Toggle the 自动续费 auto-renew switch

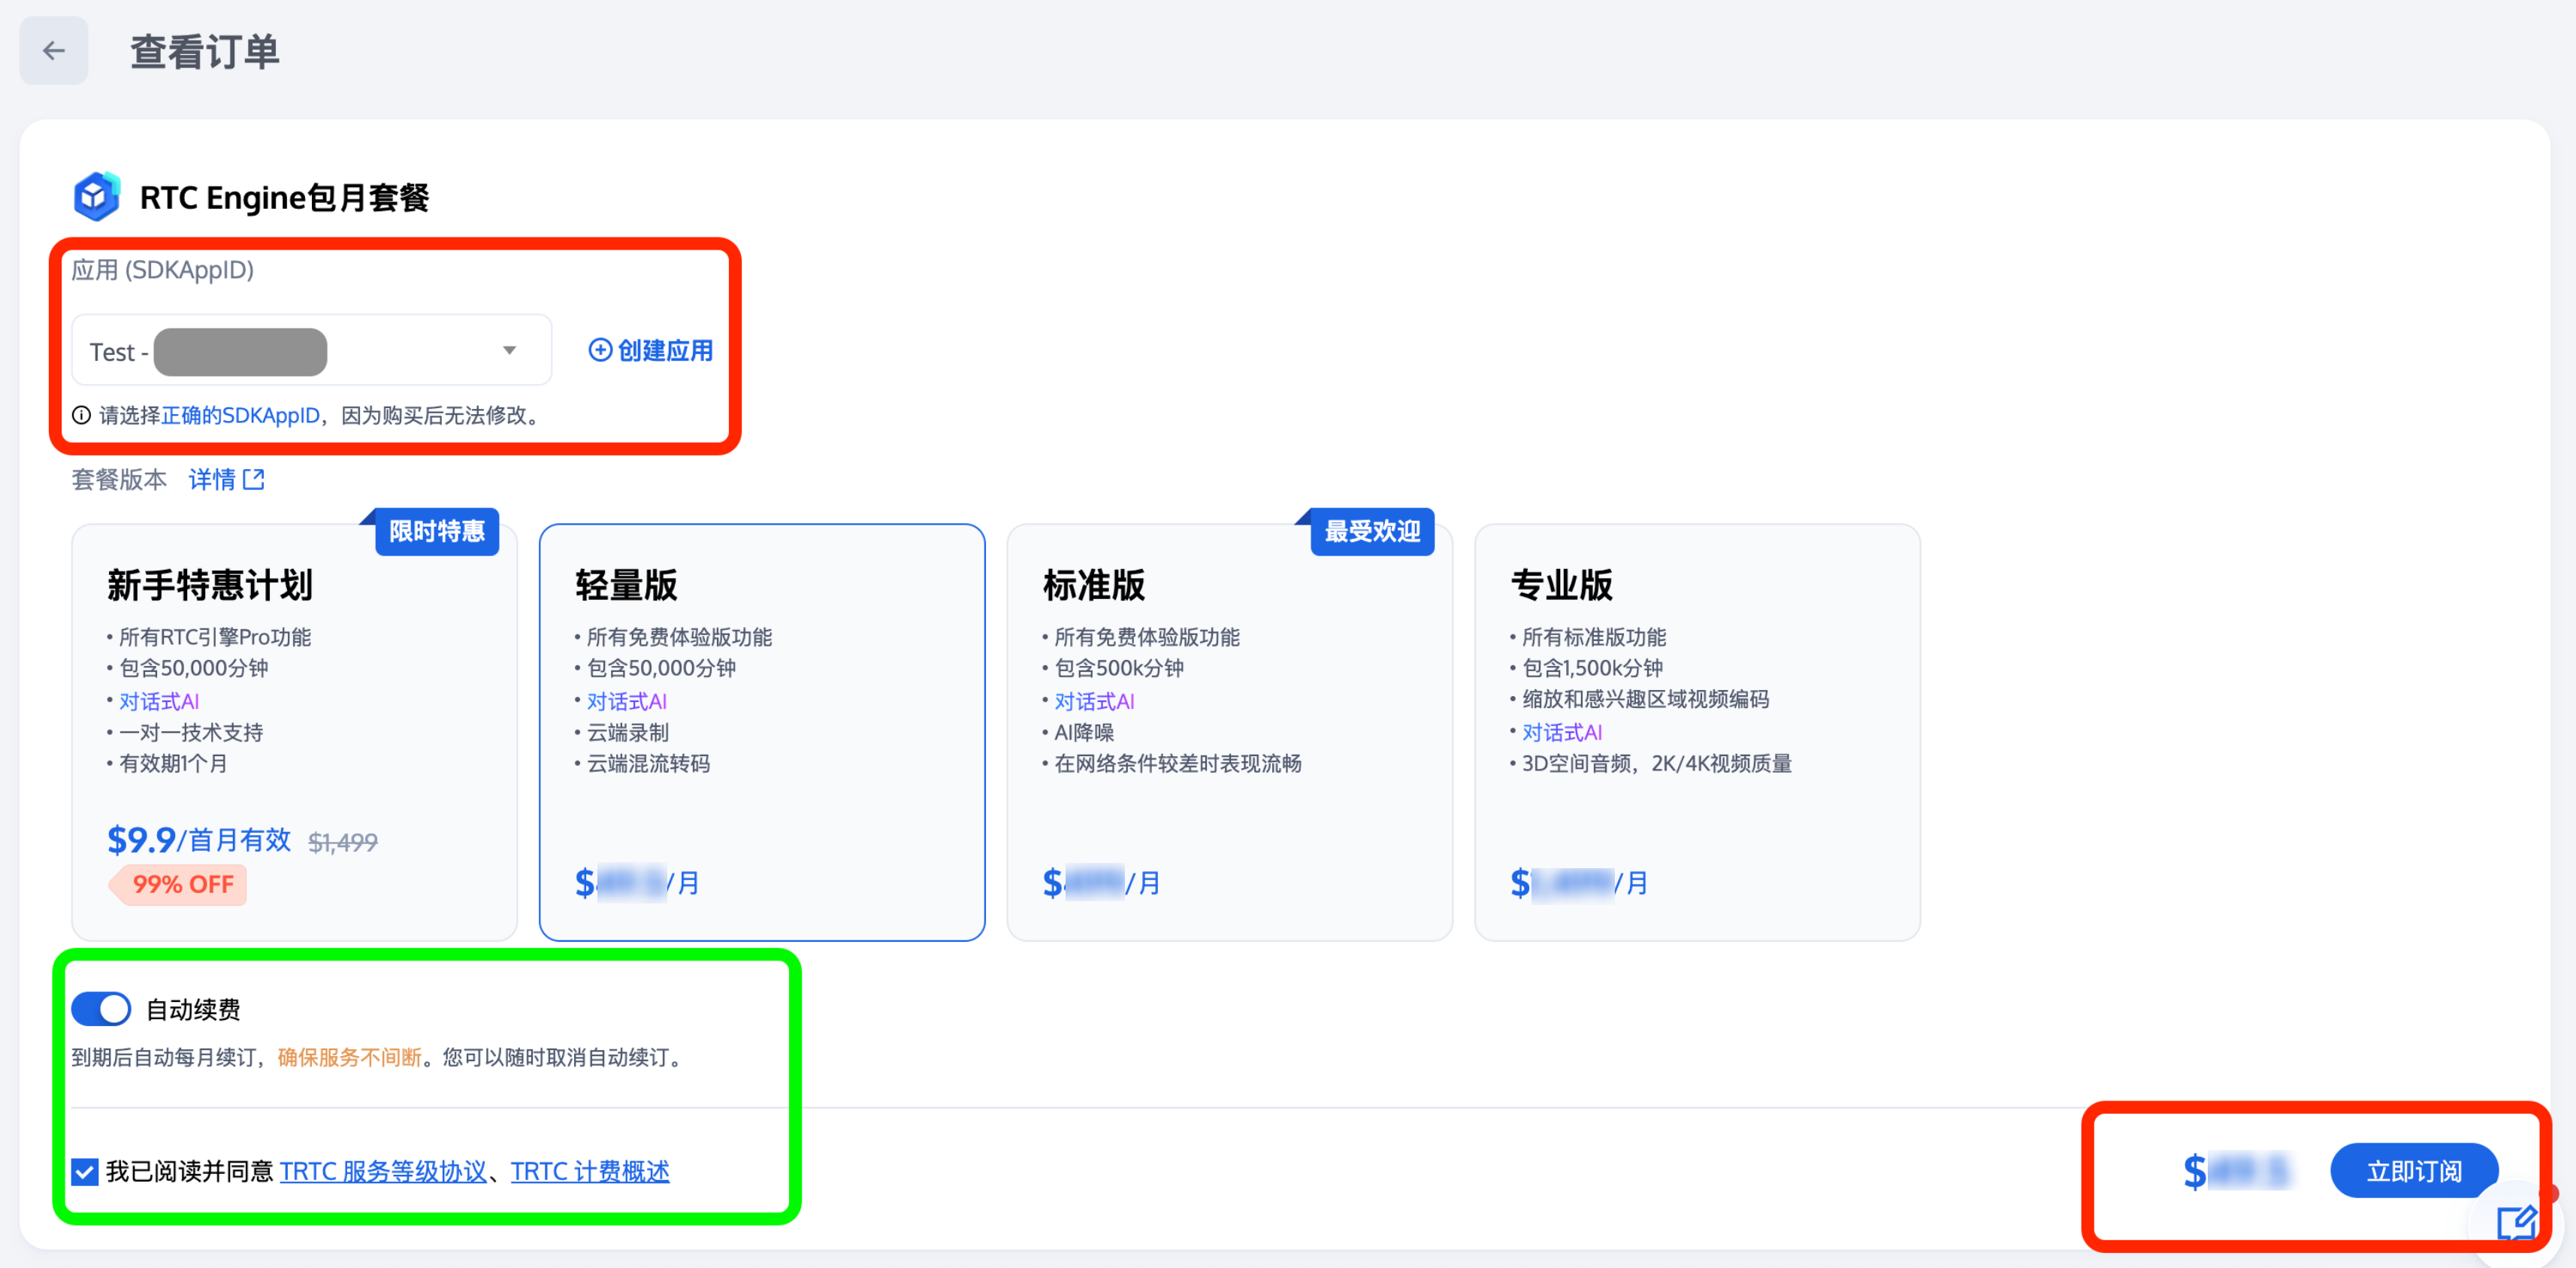pos(101,1009)
